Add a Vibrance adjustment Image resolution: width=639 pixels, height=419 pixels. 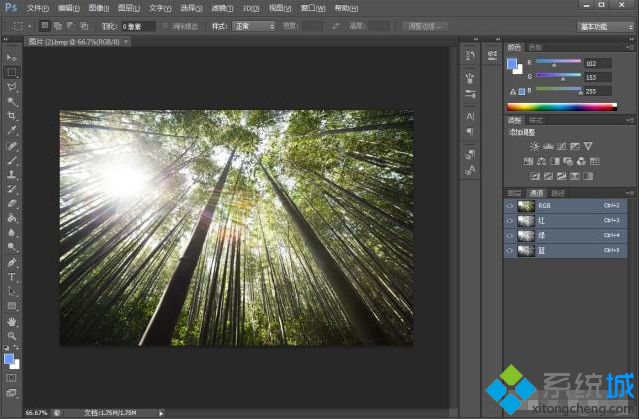click(588, 146)
